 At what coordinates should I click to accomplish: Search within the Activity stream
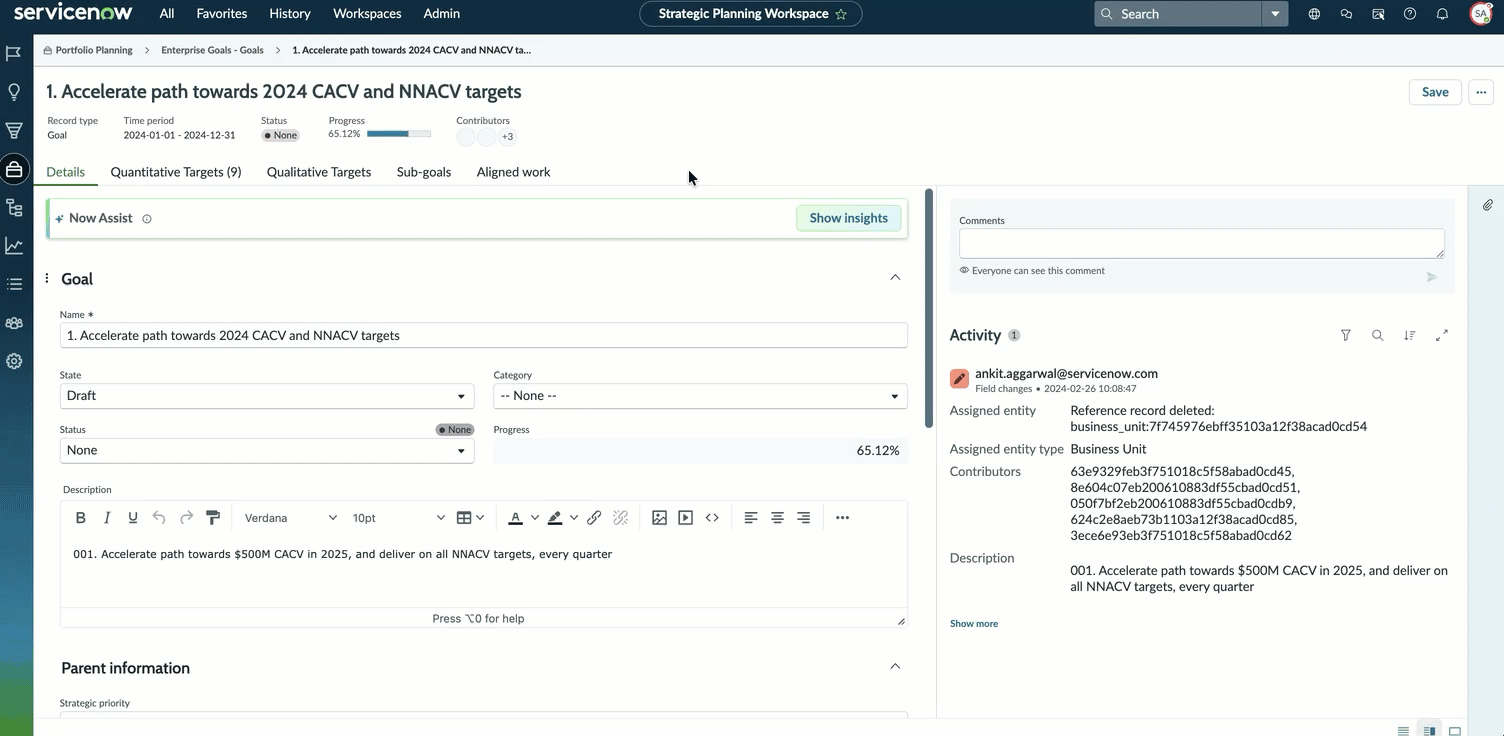1378,336
